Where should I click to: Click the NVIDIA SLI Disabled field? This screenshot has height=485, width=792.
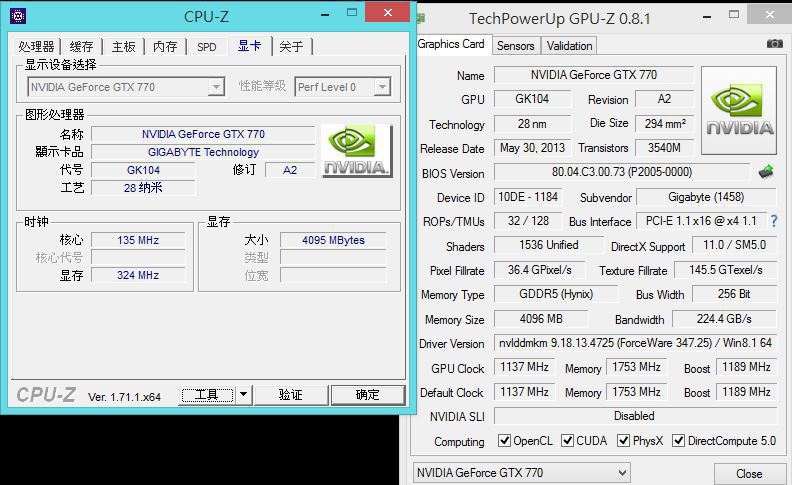(635, 416)
